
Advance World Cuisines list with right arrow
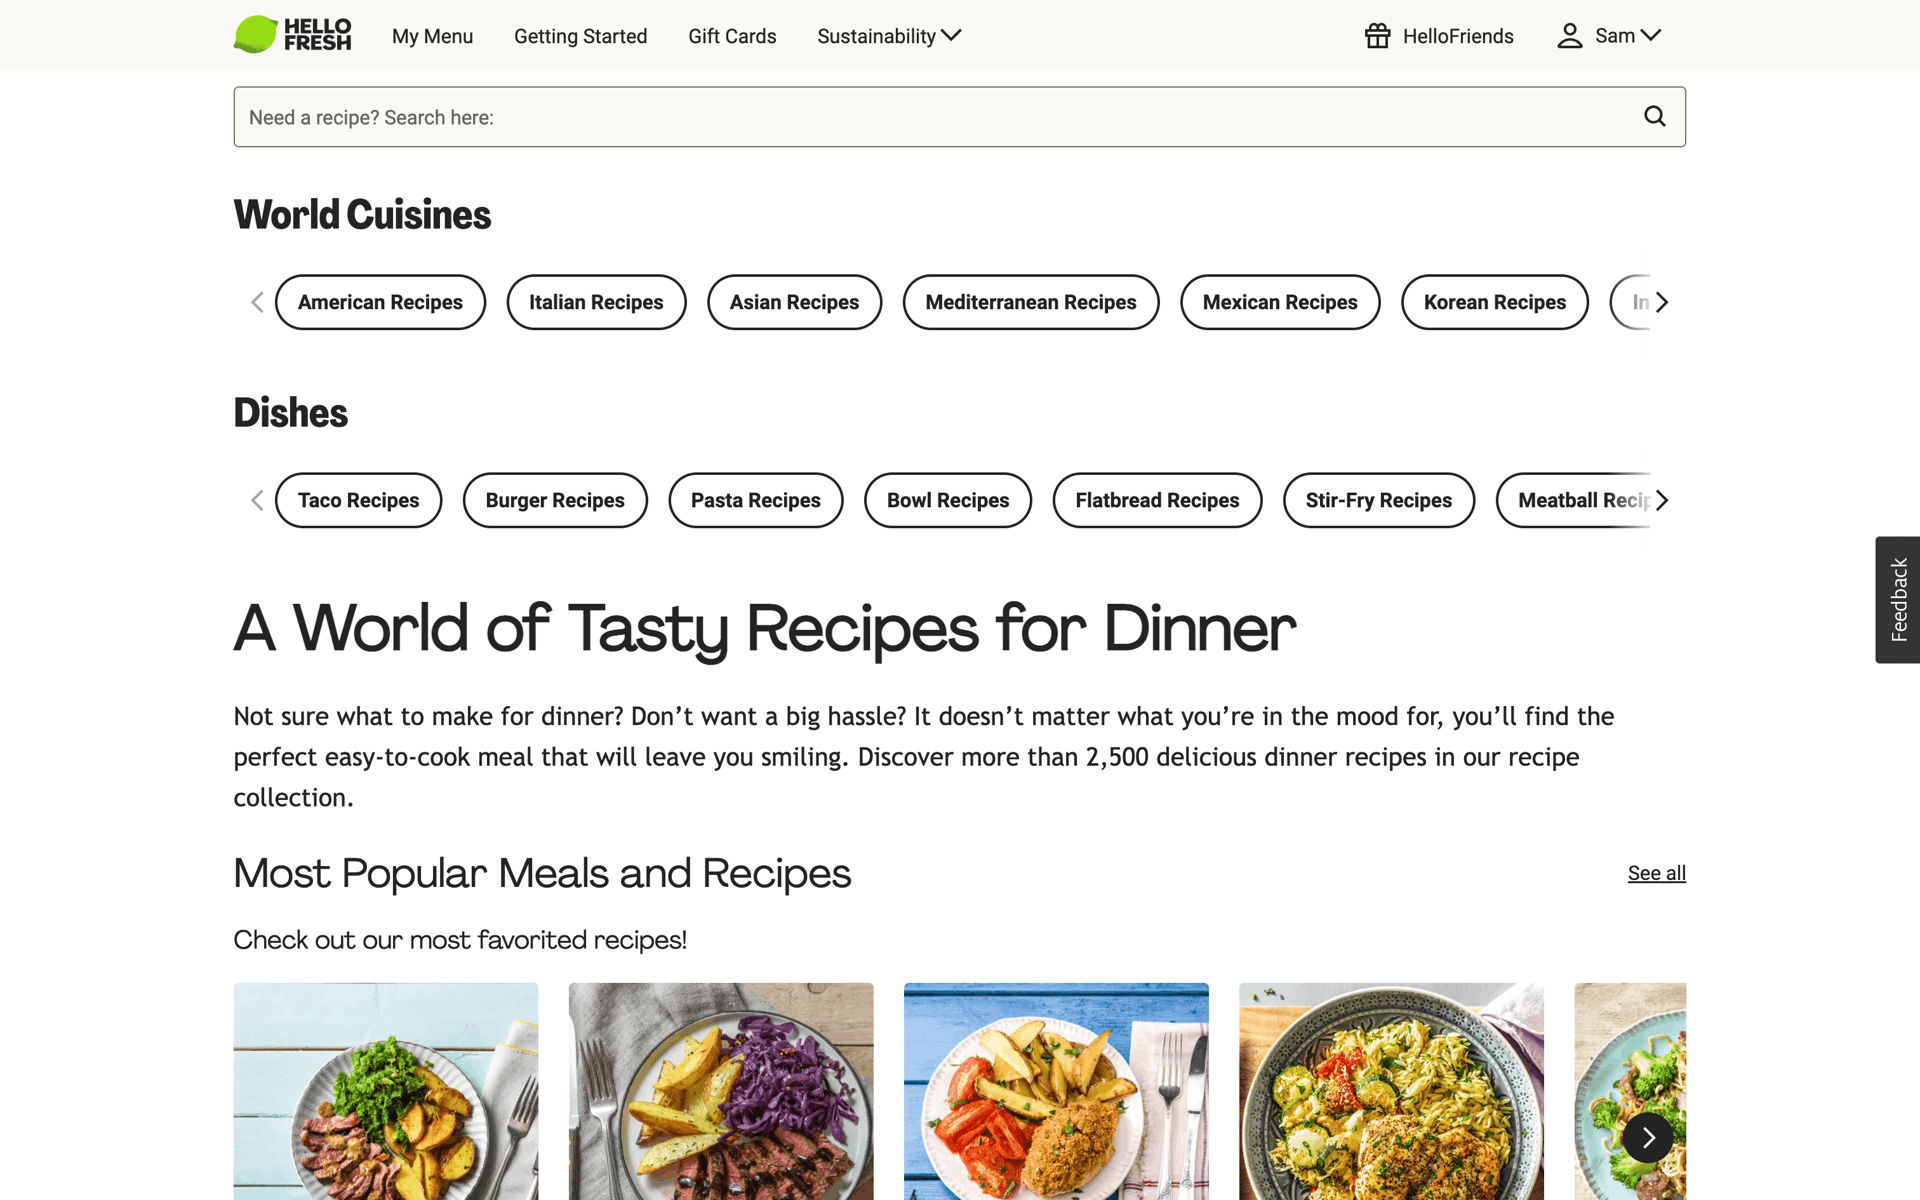(1661, 302)
